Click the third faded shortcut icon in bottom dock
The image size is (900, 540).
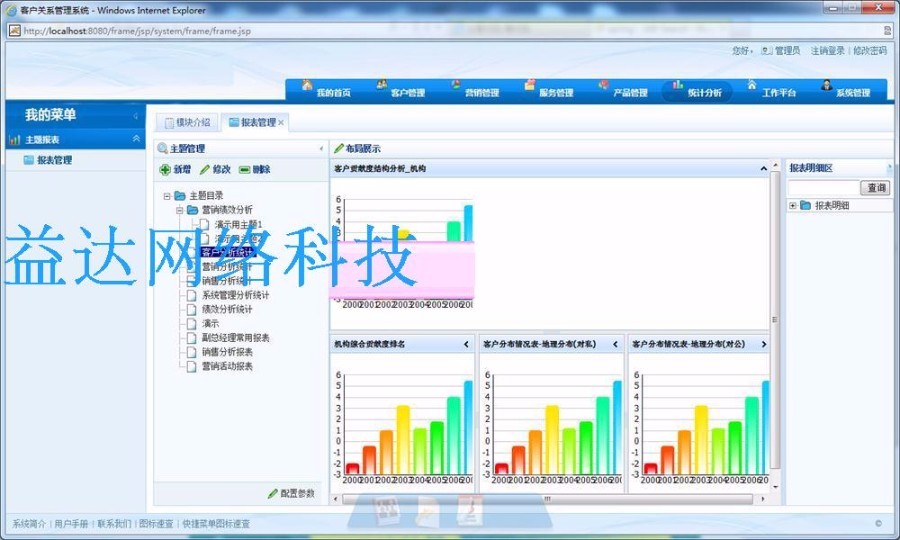tap(470, 510)
